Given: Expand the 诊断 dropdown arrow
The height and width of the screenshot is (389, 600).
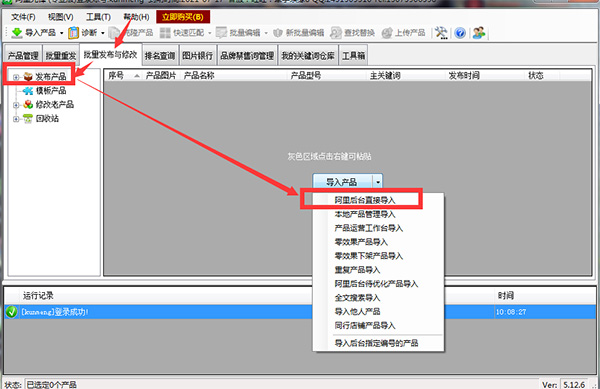Looking at the screenshot, I should 103,33.
